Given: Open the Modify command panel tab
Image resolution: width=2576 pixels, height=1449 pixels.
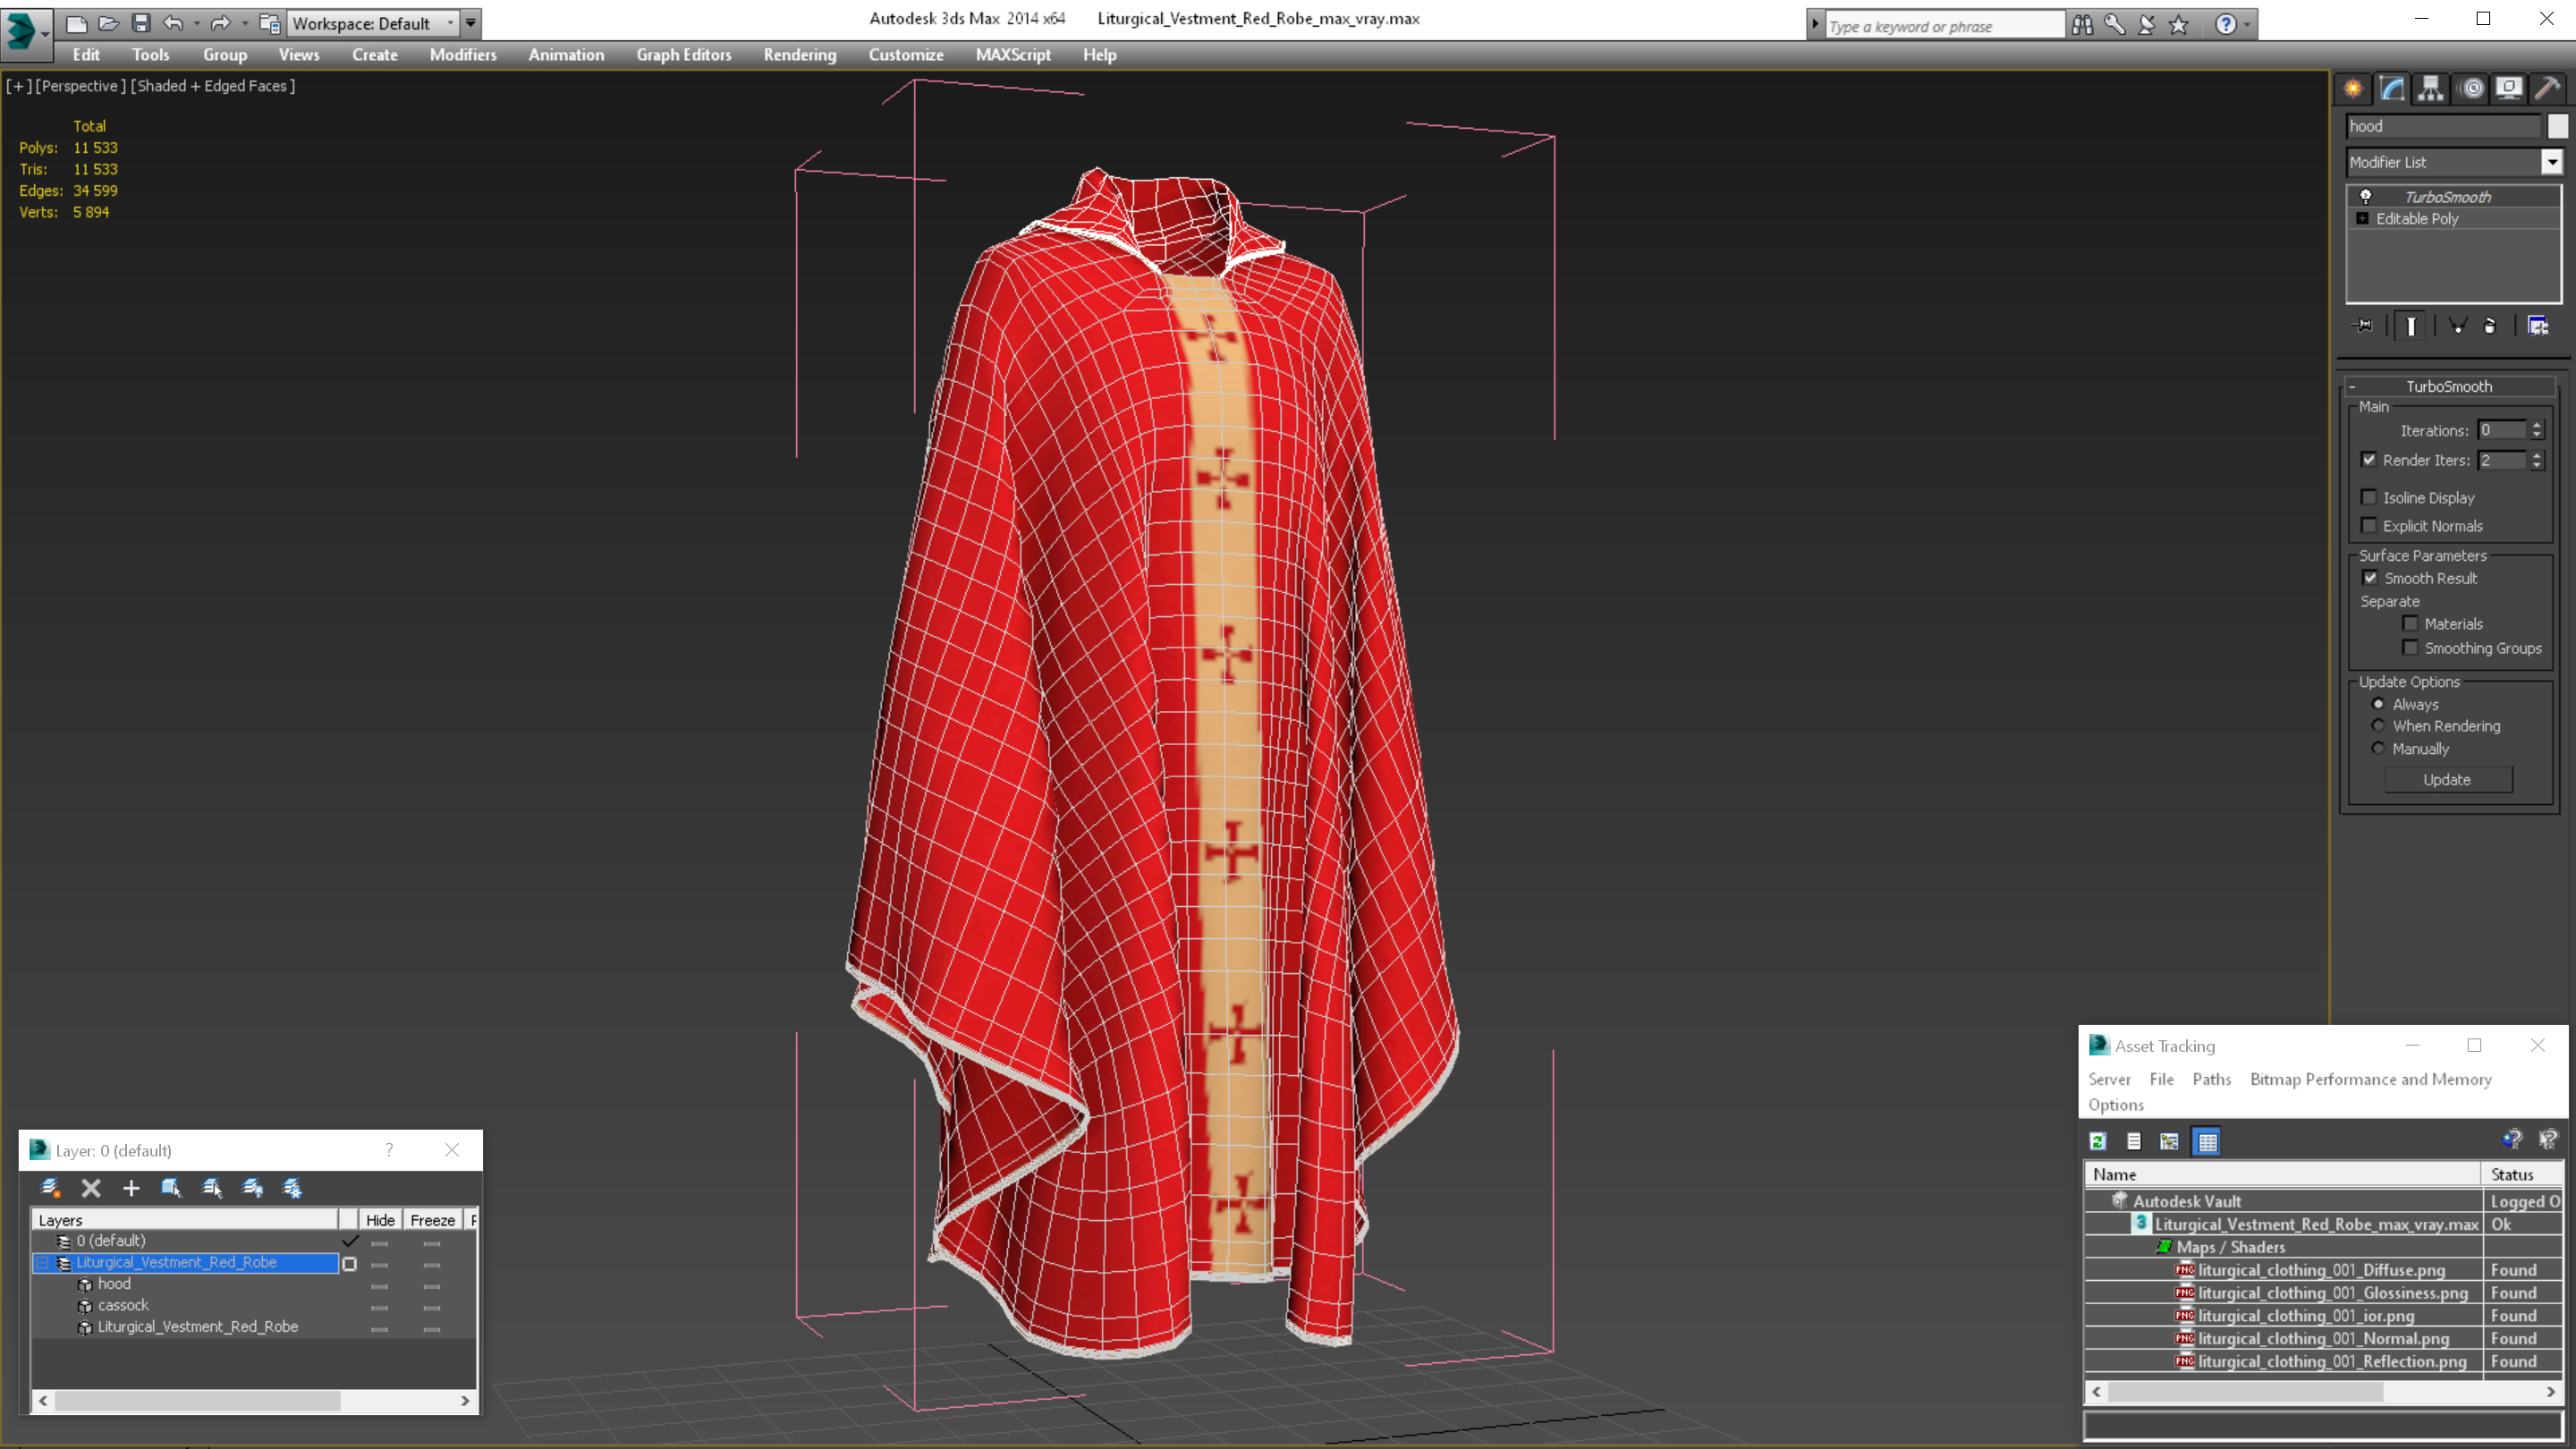Looking at the screenshot, I should [2392, 88].
